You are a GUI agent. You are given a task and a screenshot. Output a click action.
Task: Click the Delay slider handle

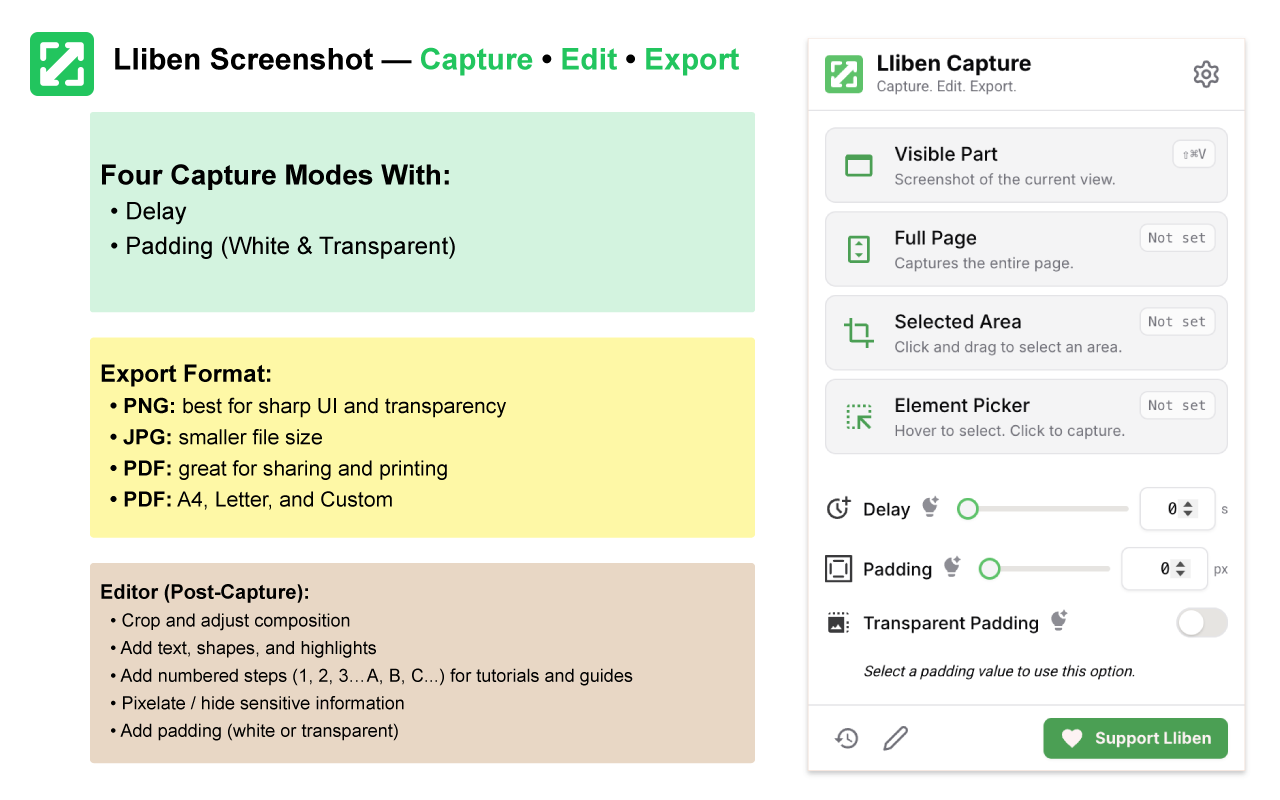(x=967, y=509)
